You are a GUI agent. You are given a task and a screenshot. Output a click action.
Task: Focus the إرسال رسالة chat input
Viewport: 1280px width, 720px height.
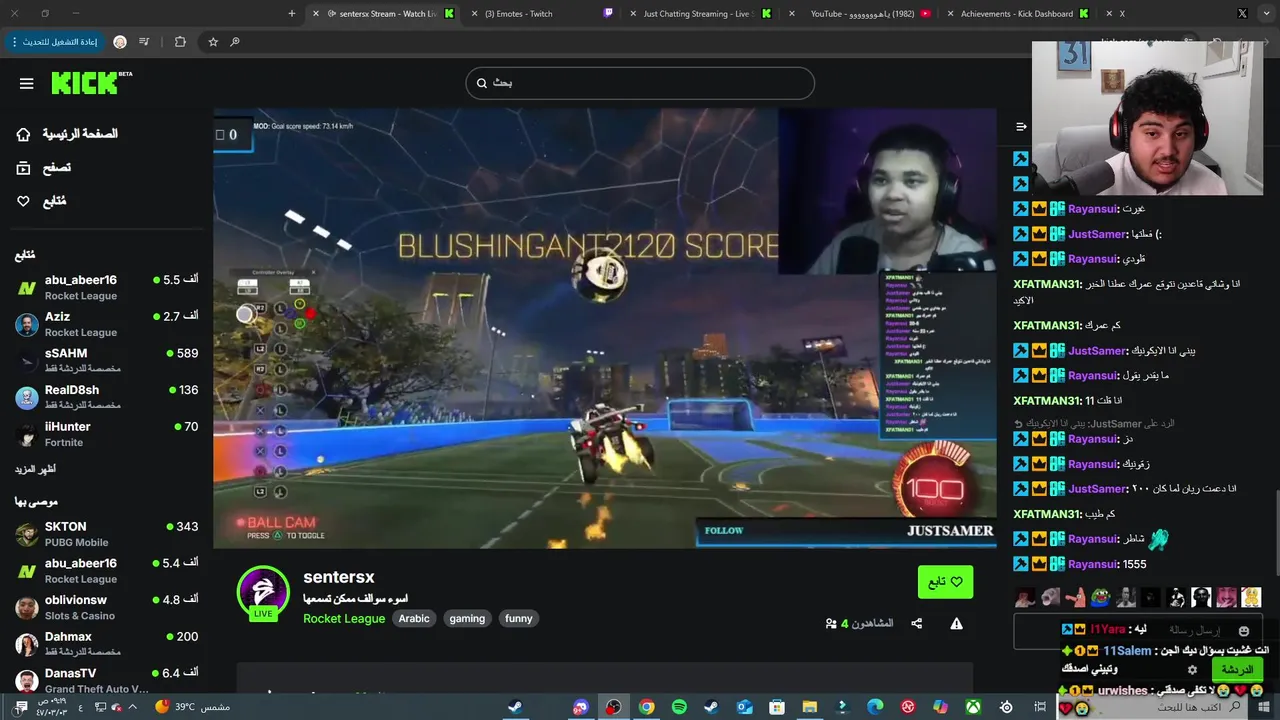click(1138, 631)
